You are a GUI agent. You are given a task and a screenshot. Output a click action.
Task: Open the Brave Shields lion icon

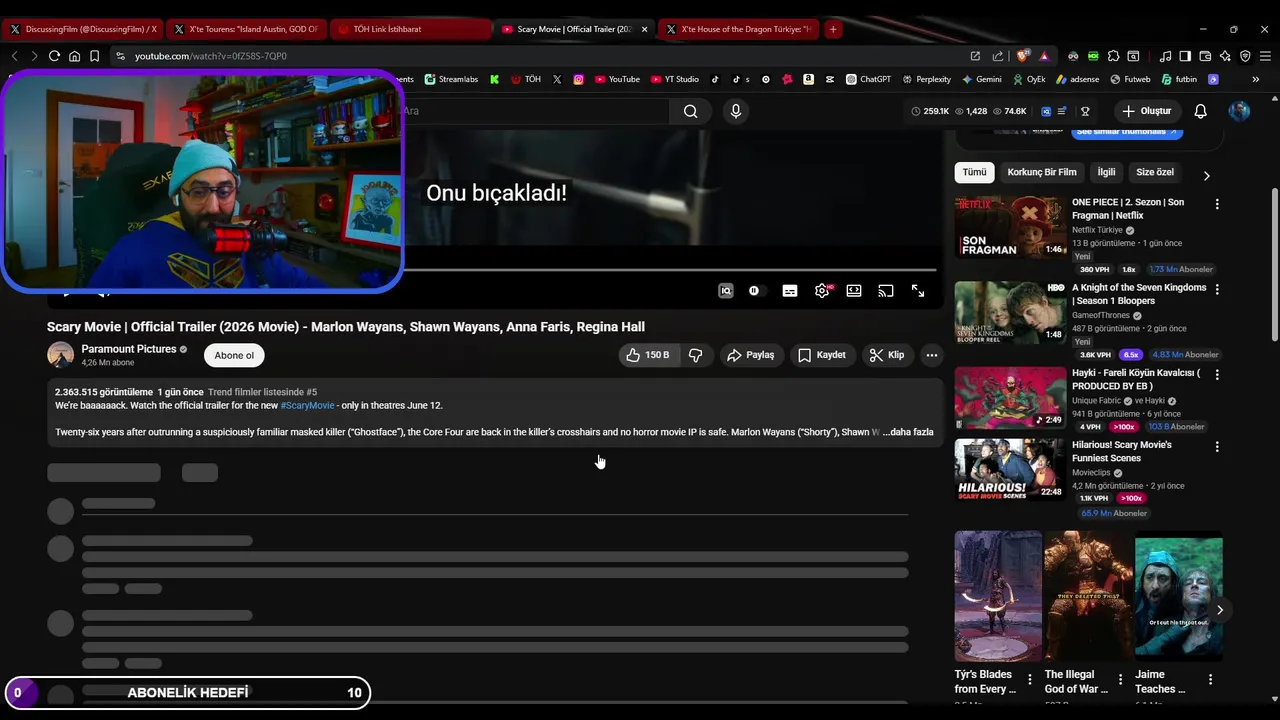pos(1022,56)
